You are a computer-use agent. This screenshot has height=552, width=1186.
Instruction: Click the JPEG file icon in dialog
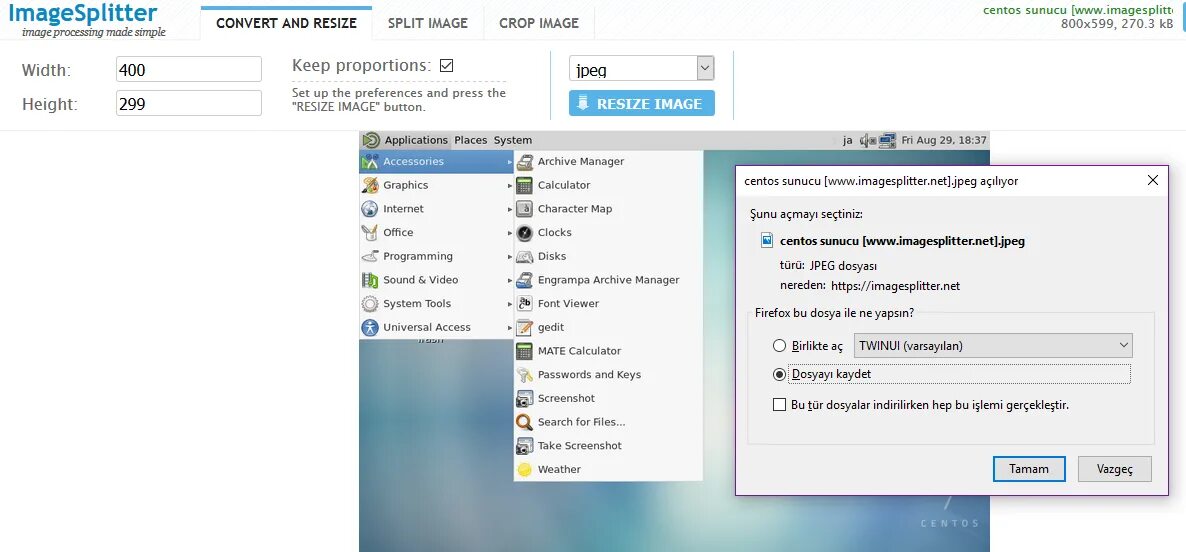(768, 240)
